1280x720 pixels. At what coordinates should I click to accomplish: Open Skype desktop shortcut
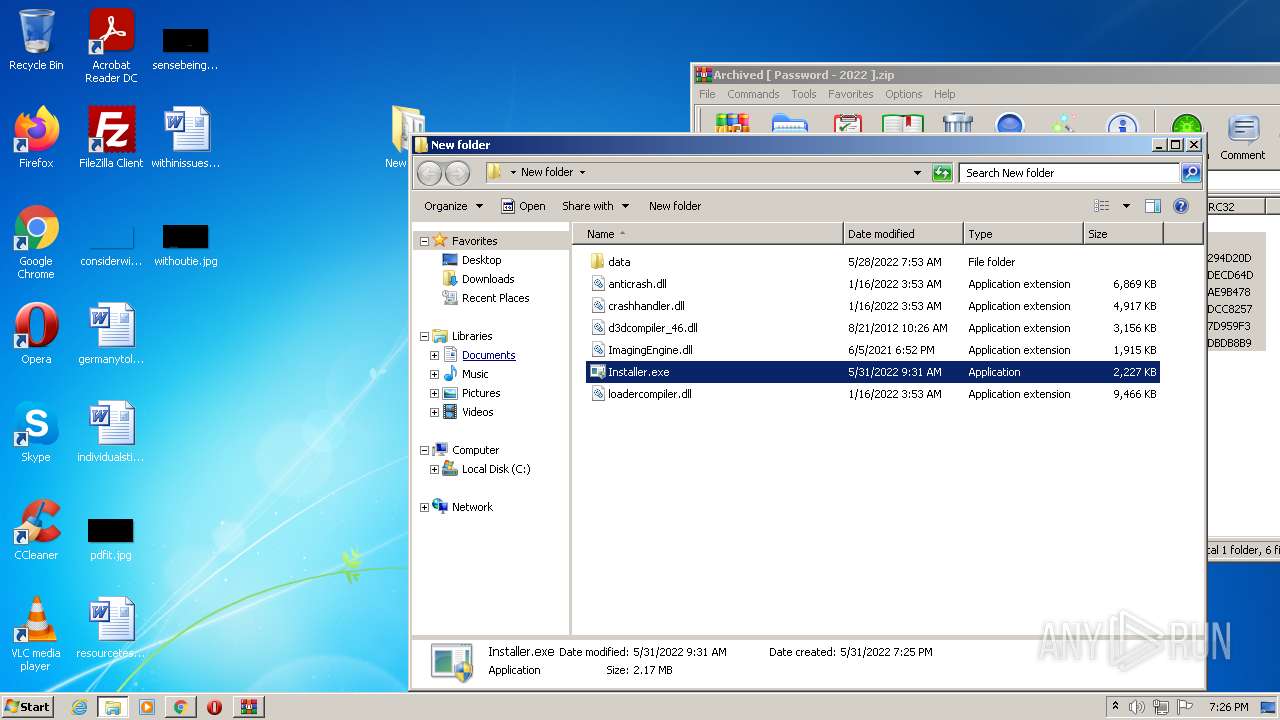[x=36, y=432]
